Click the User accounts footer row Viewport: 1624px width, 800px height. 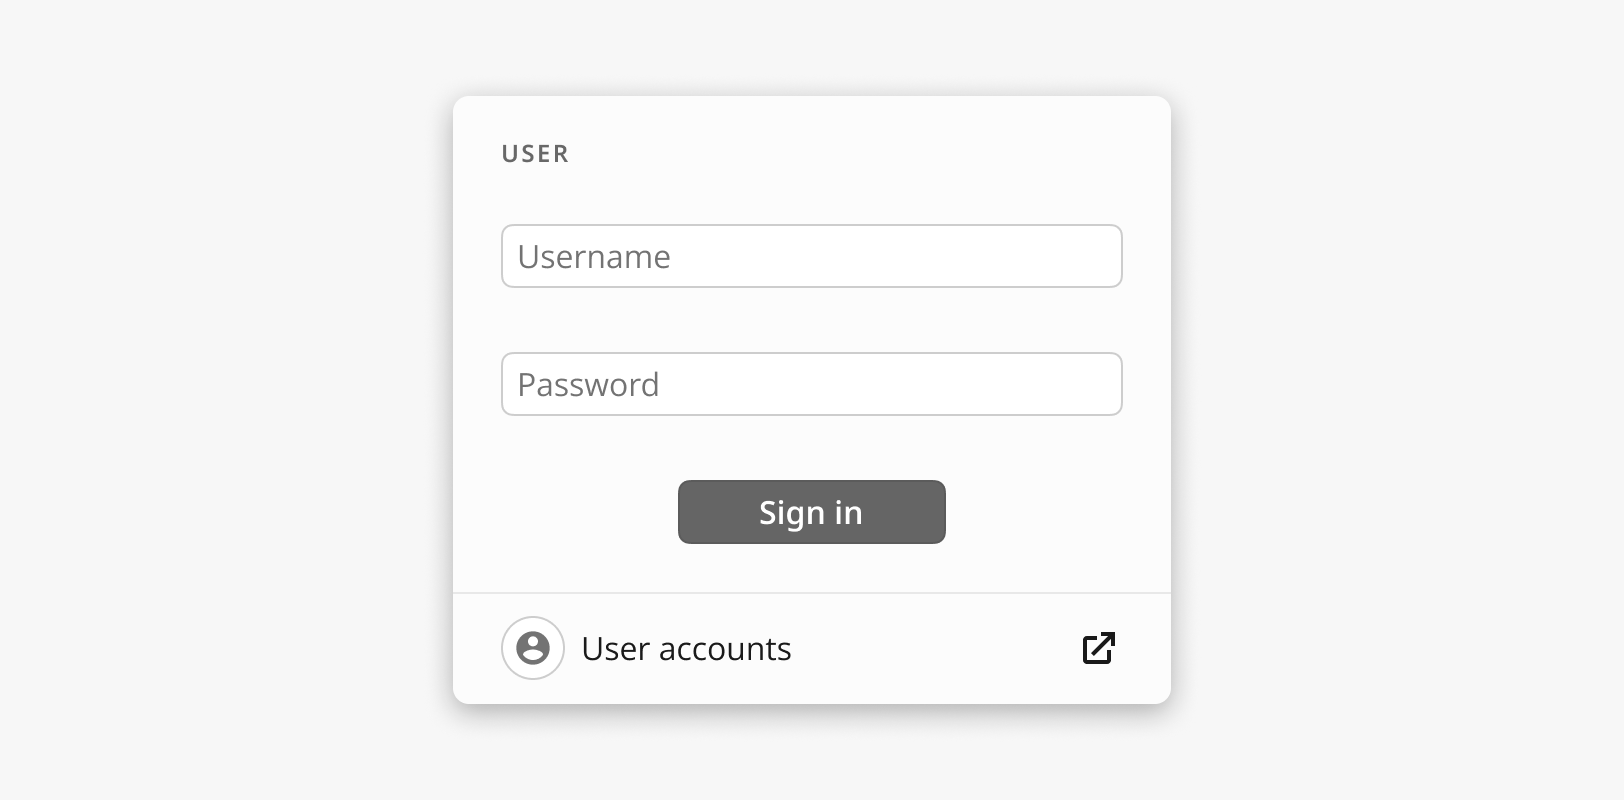(x=811, y=648)
